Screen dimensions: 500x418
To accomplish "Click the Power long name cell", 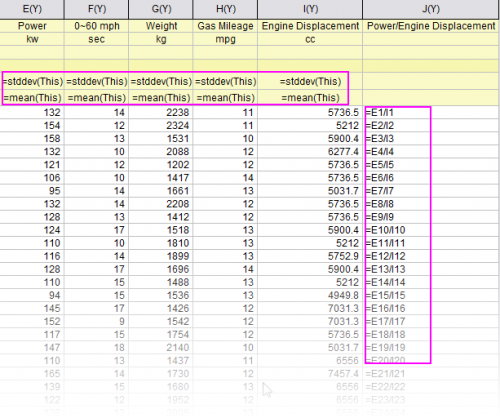I will 32,26.
